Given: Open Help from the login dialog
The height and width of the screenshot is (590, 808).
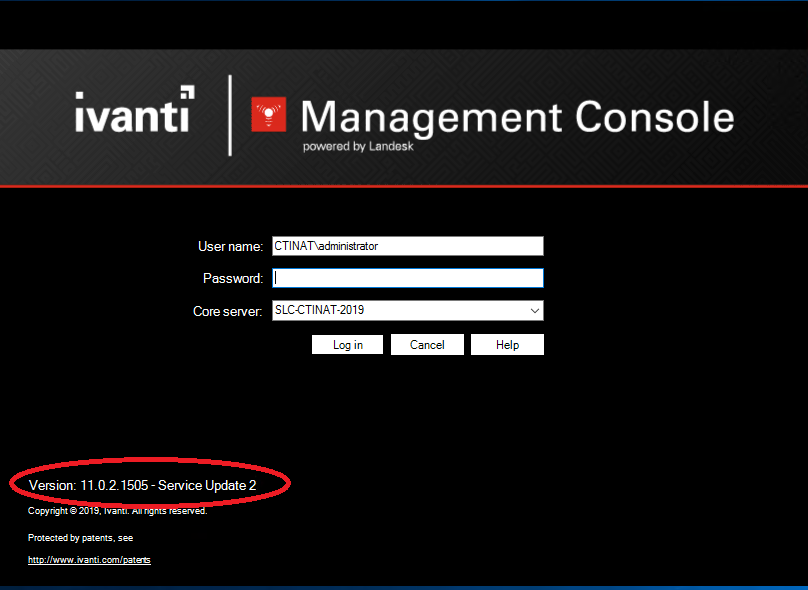Looking at the screenshot, I should (x=507, y=344).
